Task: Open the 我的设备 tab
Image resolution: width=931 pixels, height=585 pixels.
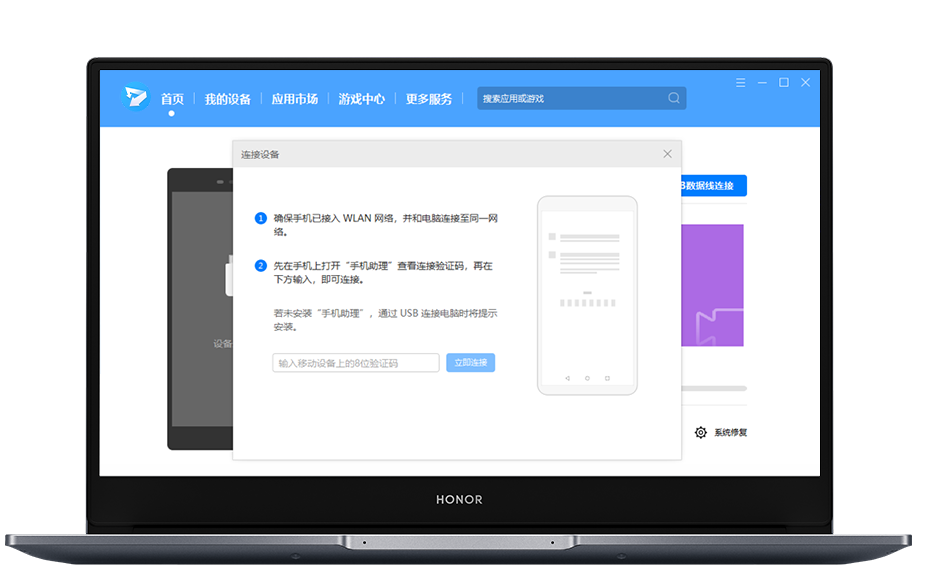Action: coord(227,99)
